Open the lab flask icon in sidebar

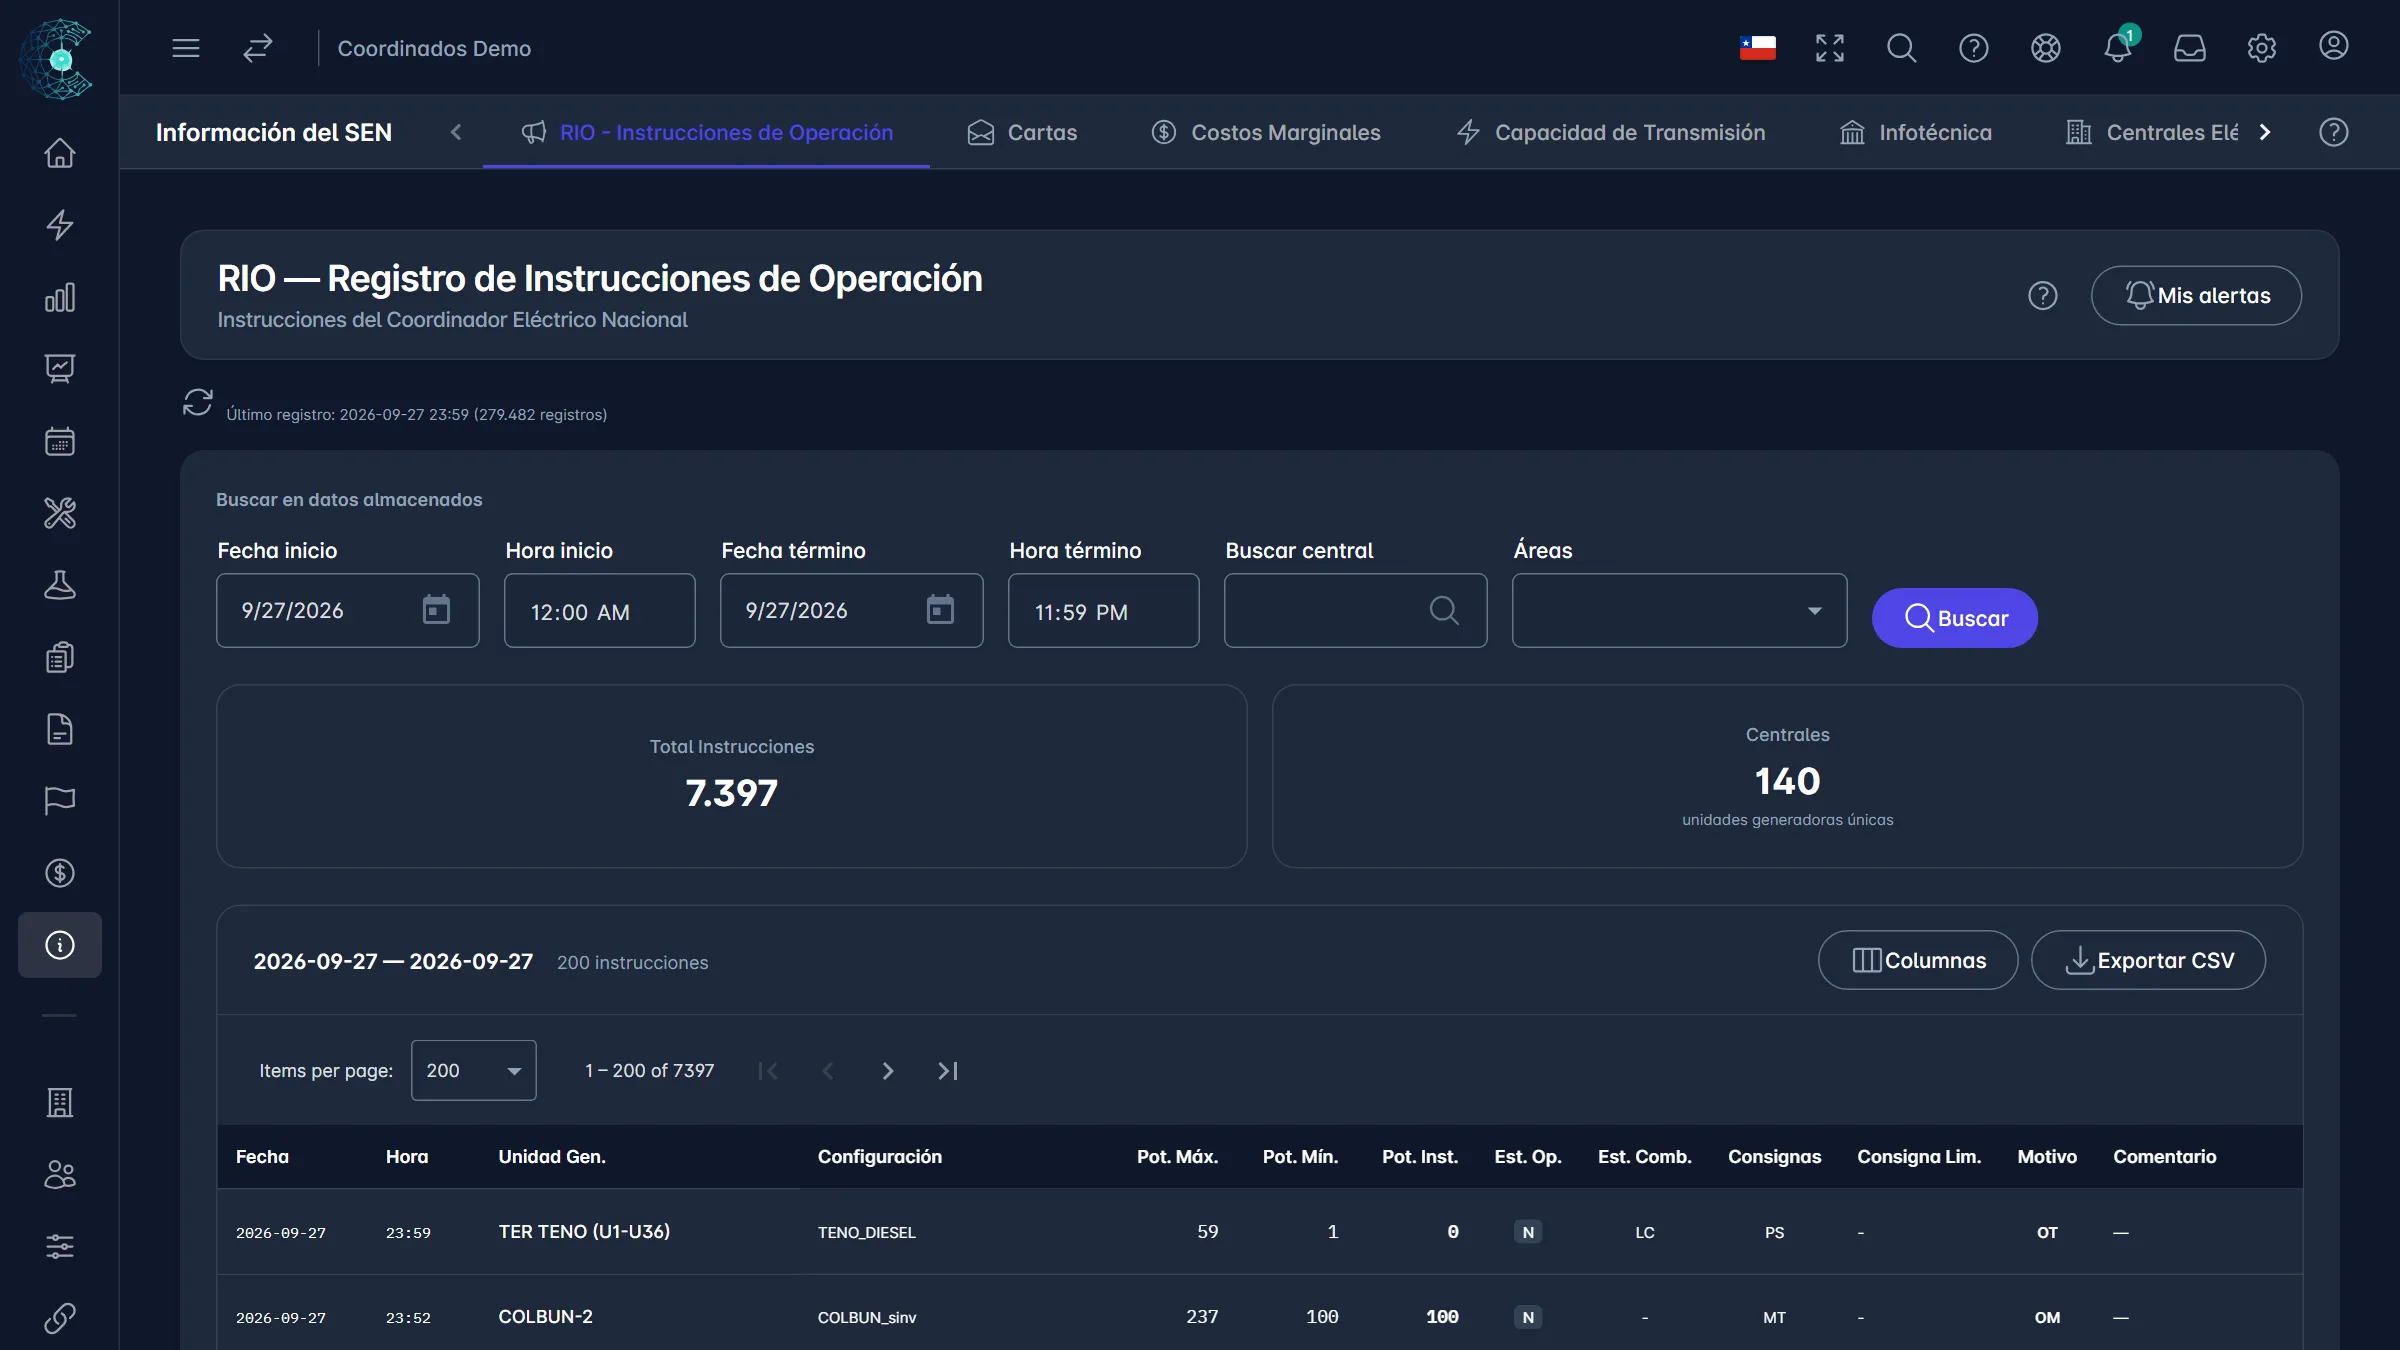[60, 585]
